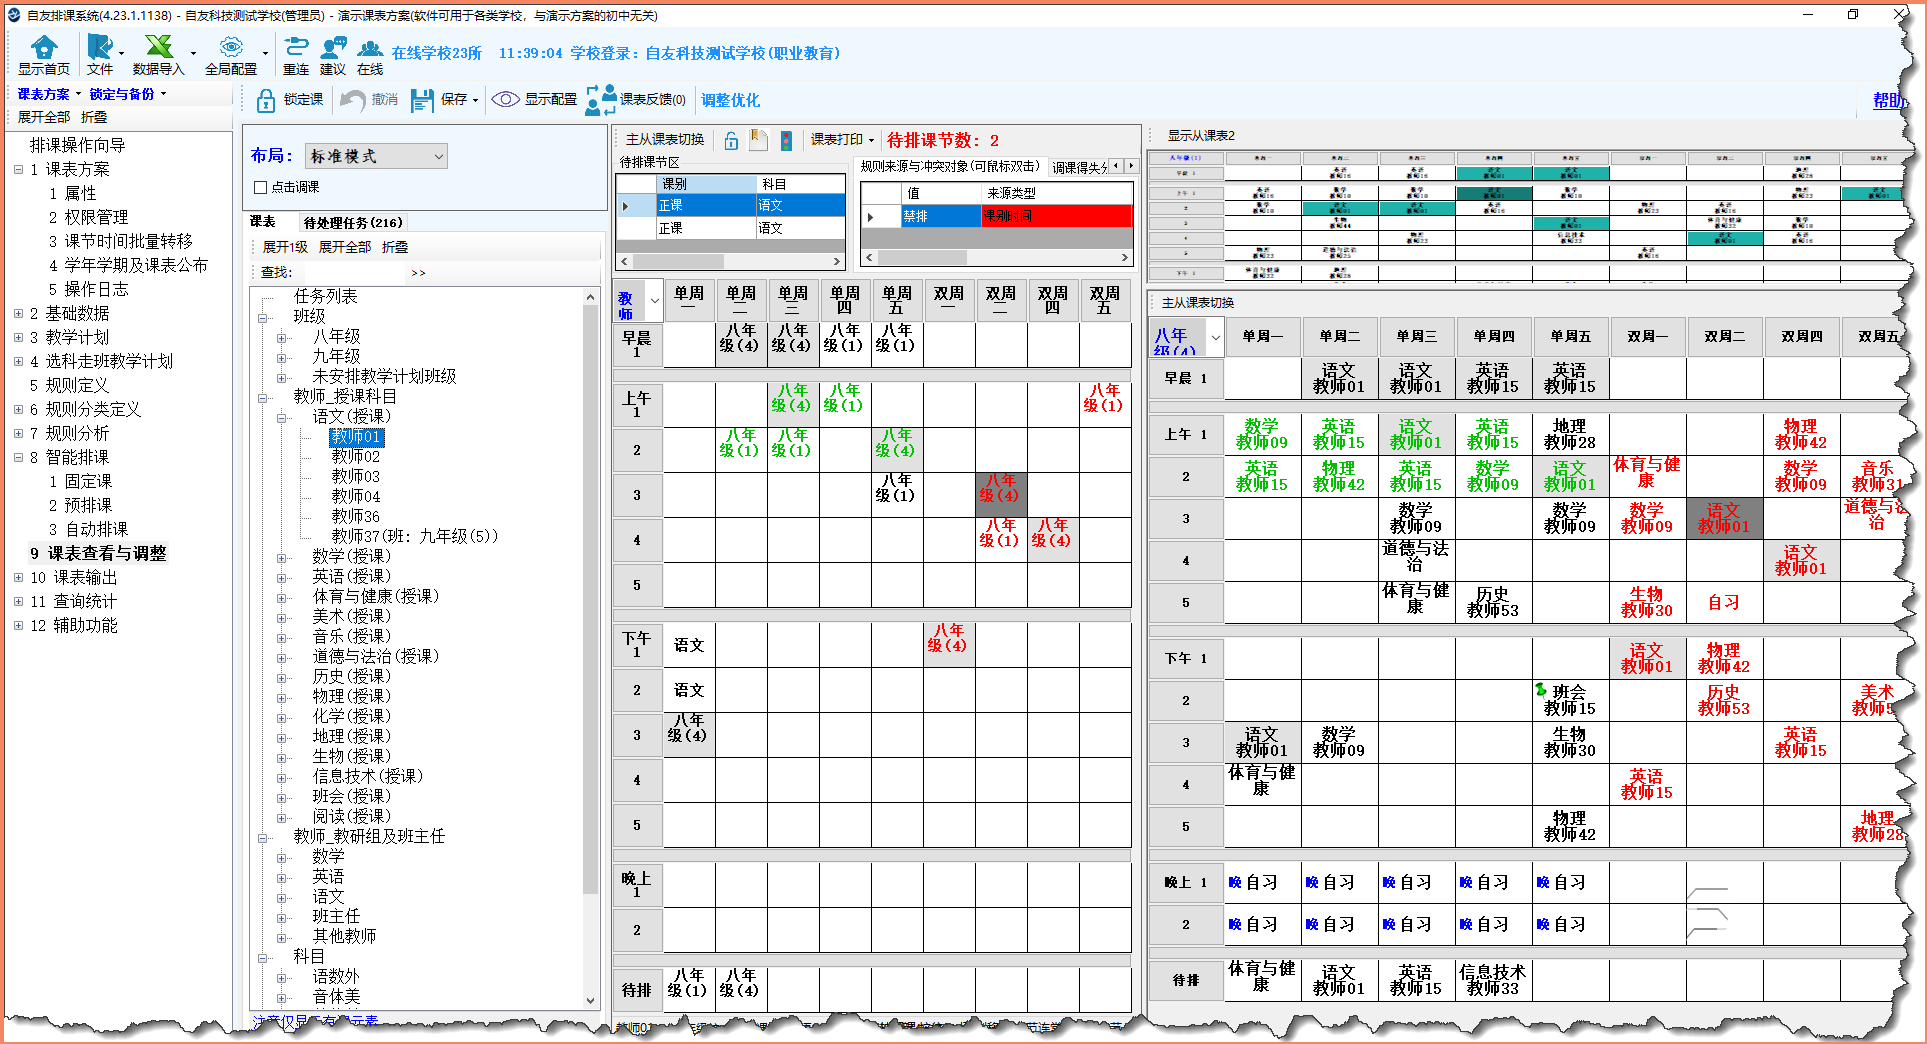Click the 全局配置 eye icon
This screenshot has height=1044, width=1927.
pyautogui.click(x=231, y=48)
